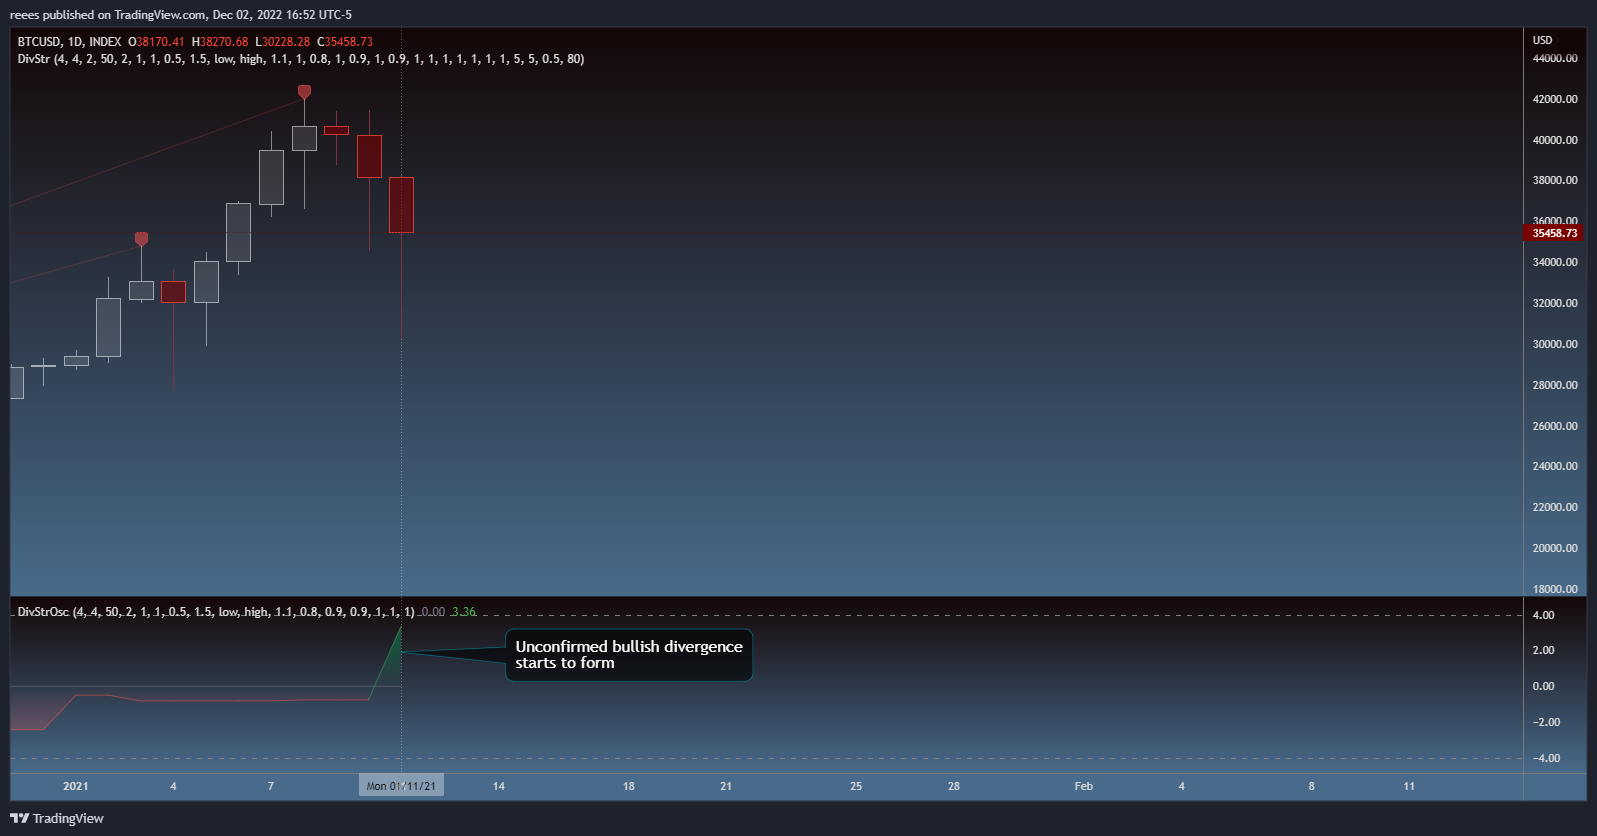Click the green oscillator spike peak at 3.36

pos(401,627)
